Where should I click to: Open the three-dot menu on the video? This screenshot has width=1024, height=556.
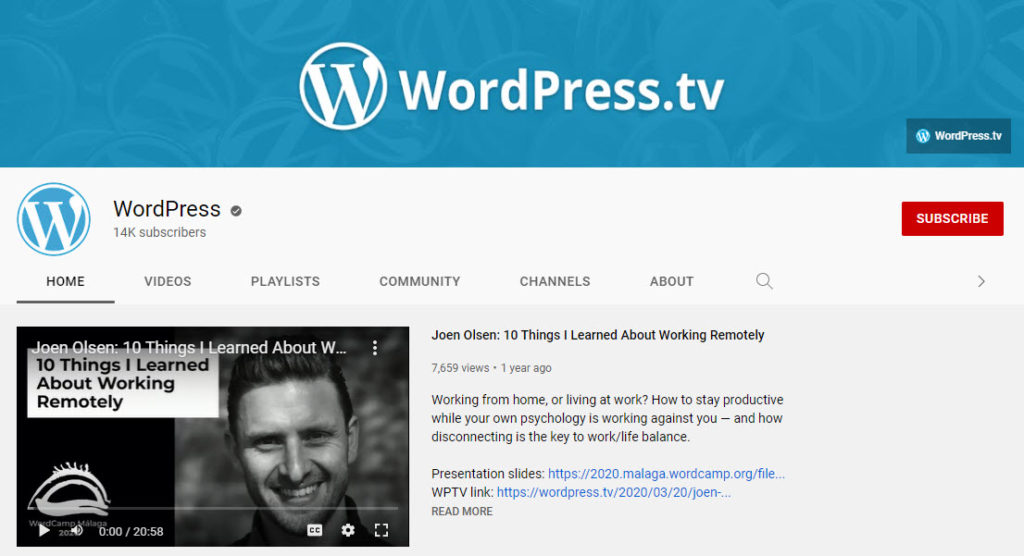pyautogui.click(x=375, y=348)
